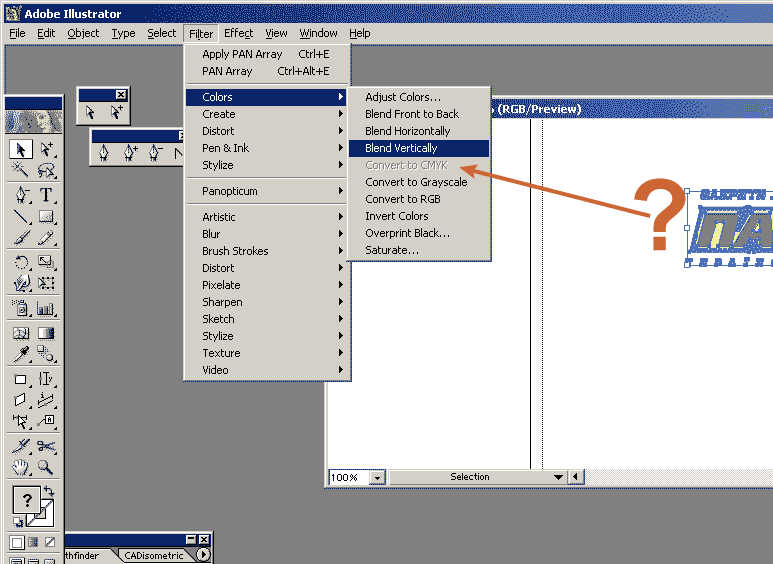
Task: Open the File menu
Action: coord(17,33)
